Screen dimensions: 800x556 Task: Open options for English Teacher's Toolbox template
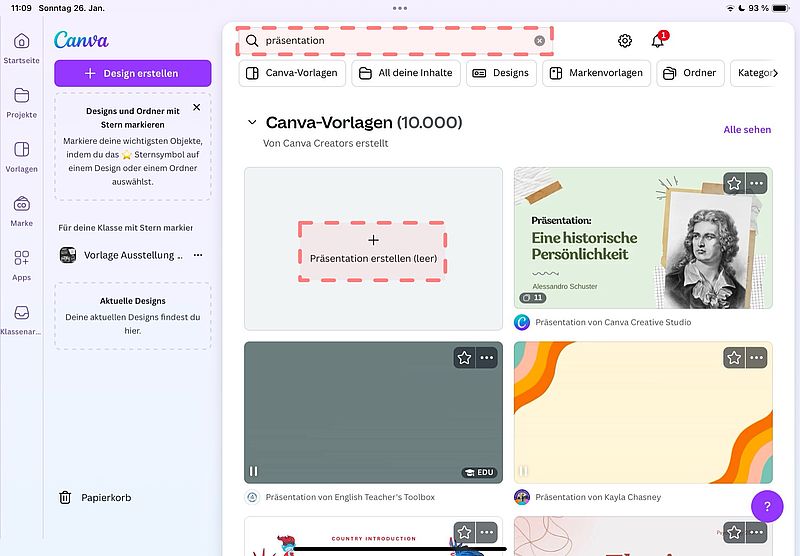tap(487, 358)
